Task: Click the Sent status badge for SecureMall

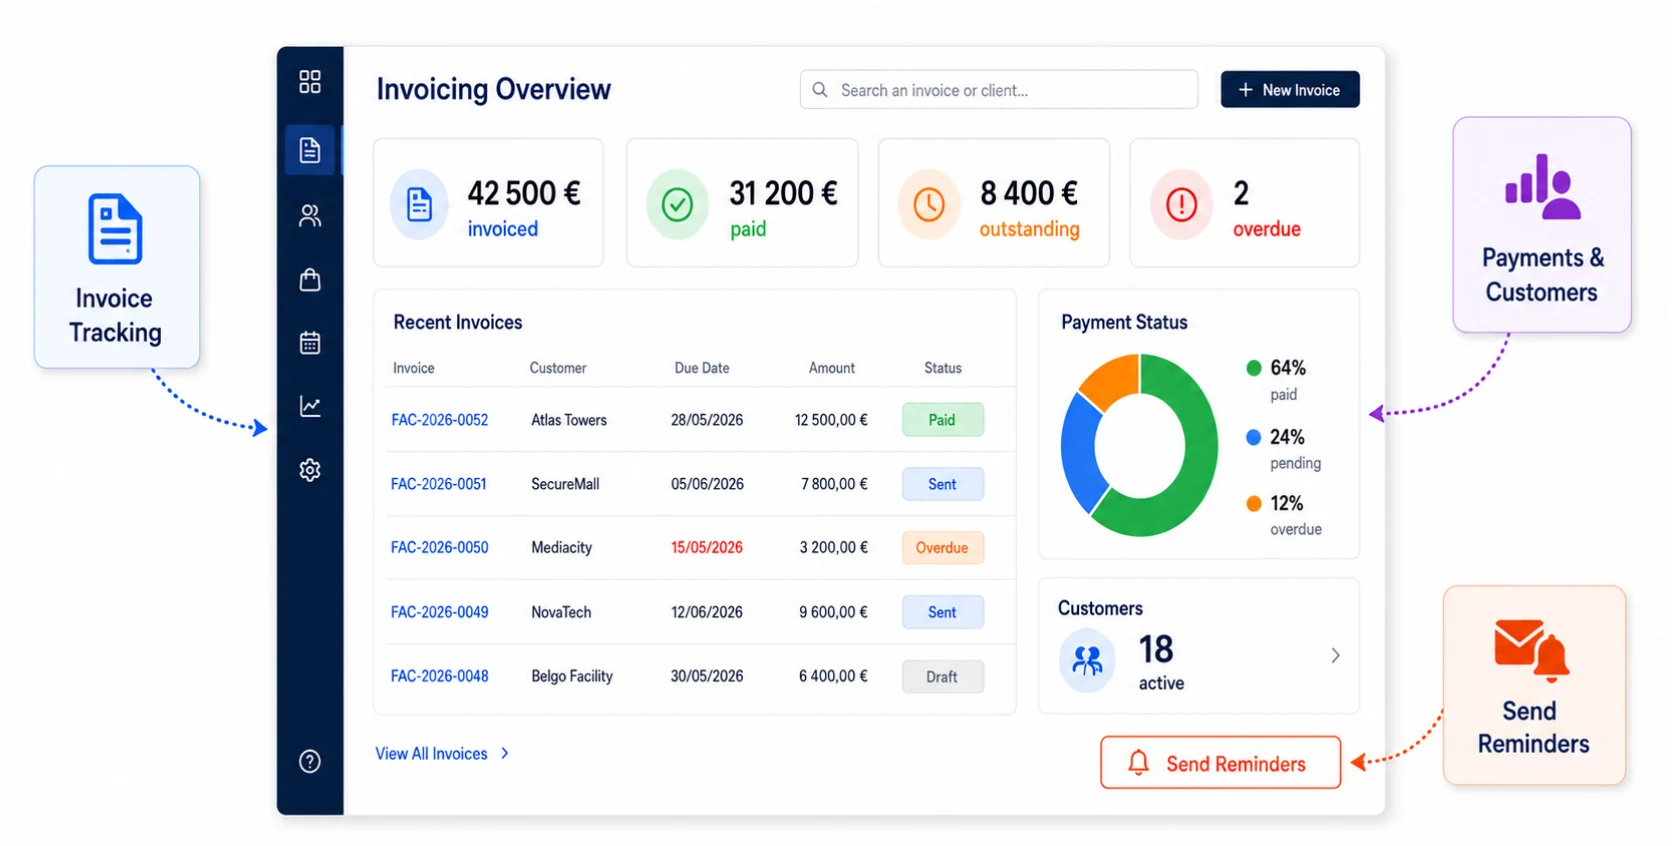Action: pyautogui.click(x=943, y=484)
